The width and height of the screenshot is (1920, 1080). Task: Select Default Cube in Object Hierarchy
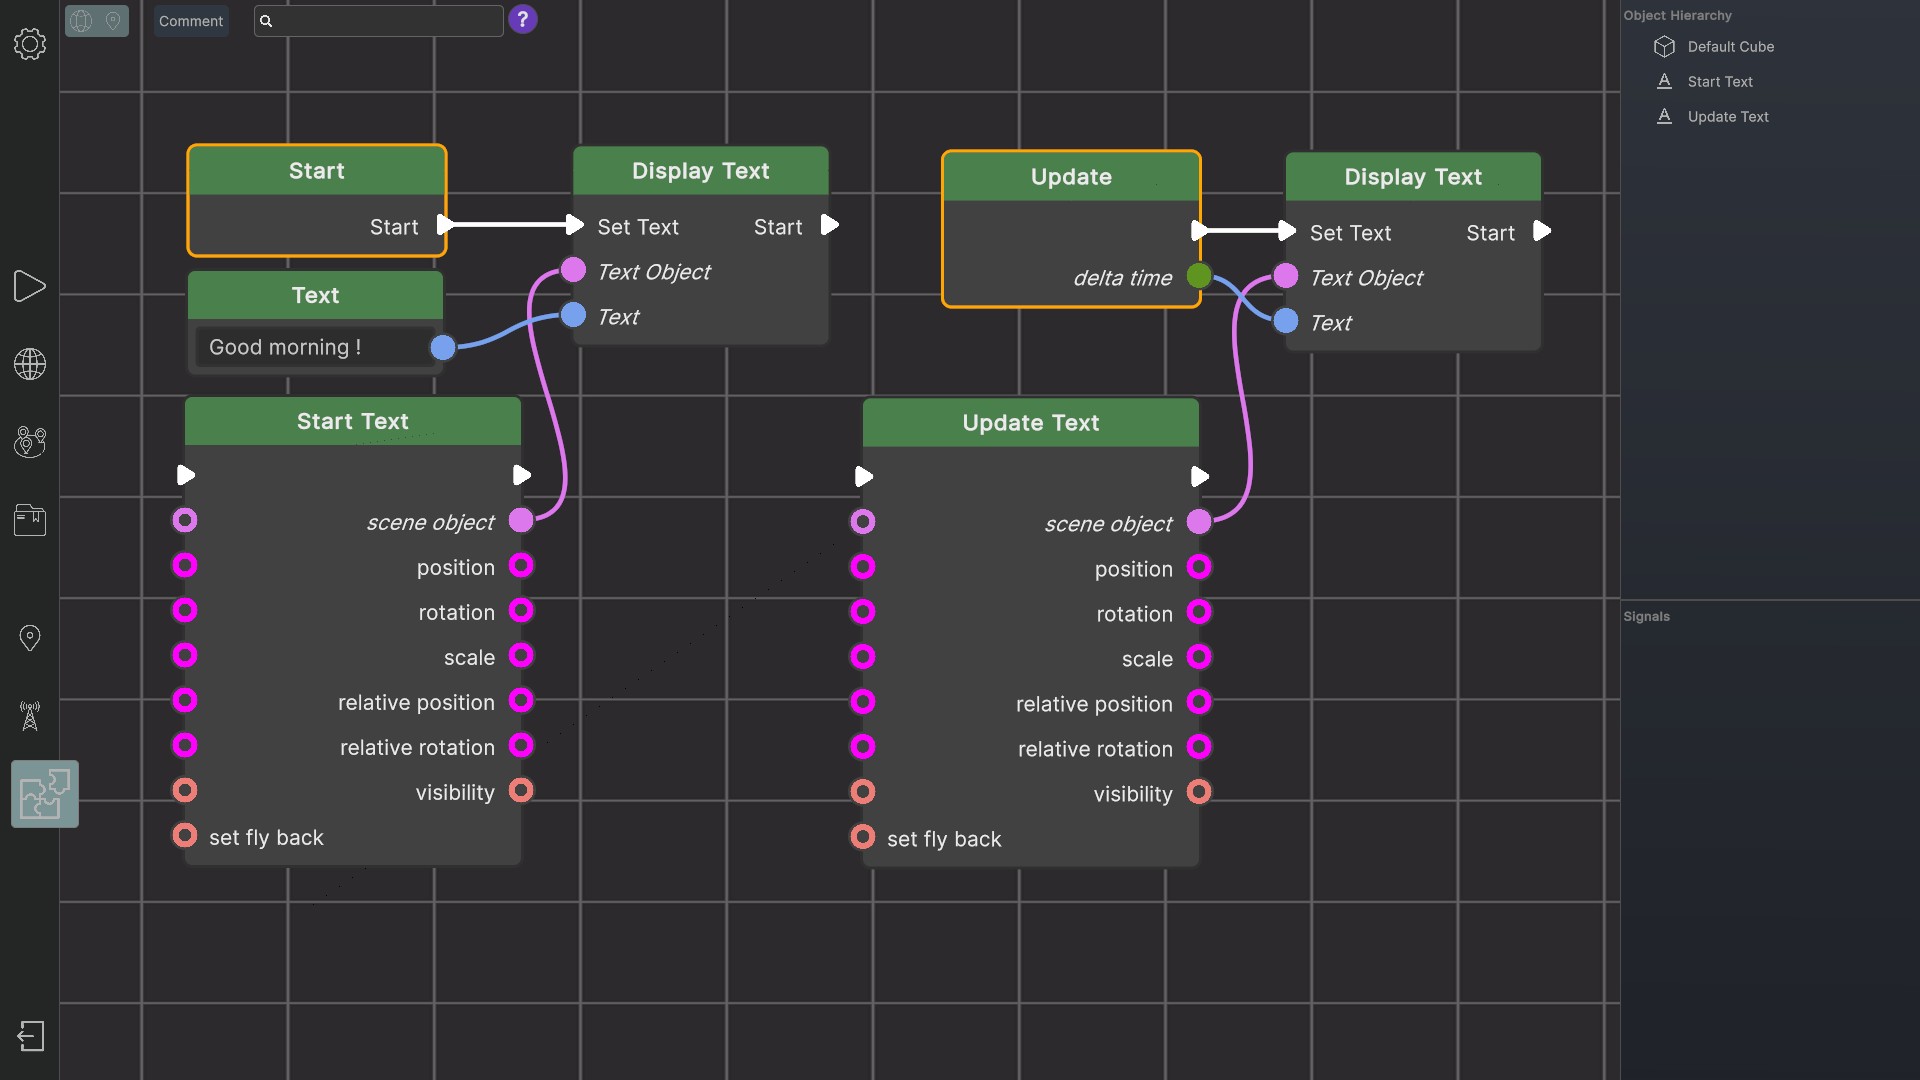click(1730, 47)
